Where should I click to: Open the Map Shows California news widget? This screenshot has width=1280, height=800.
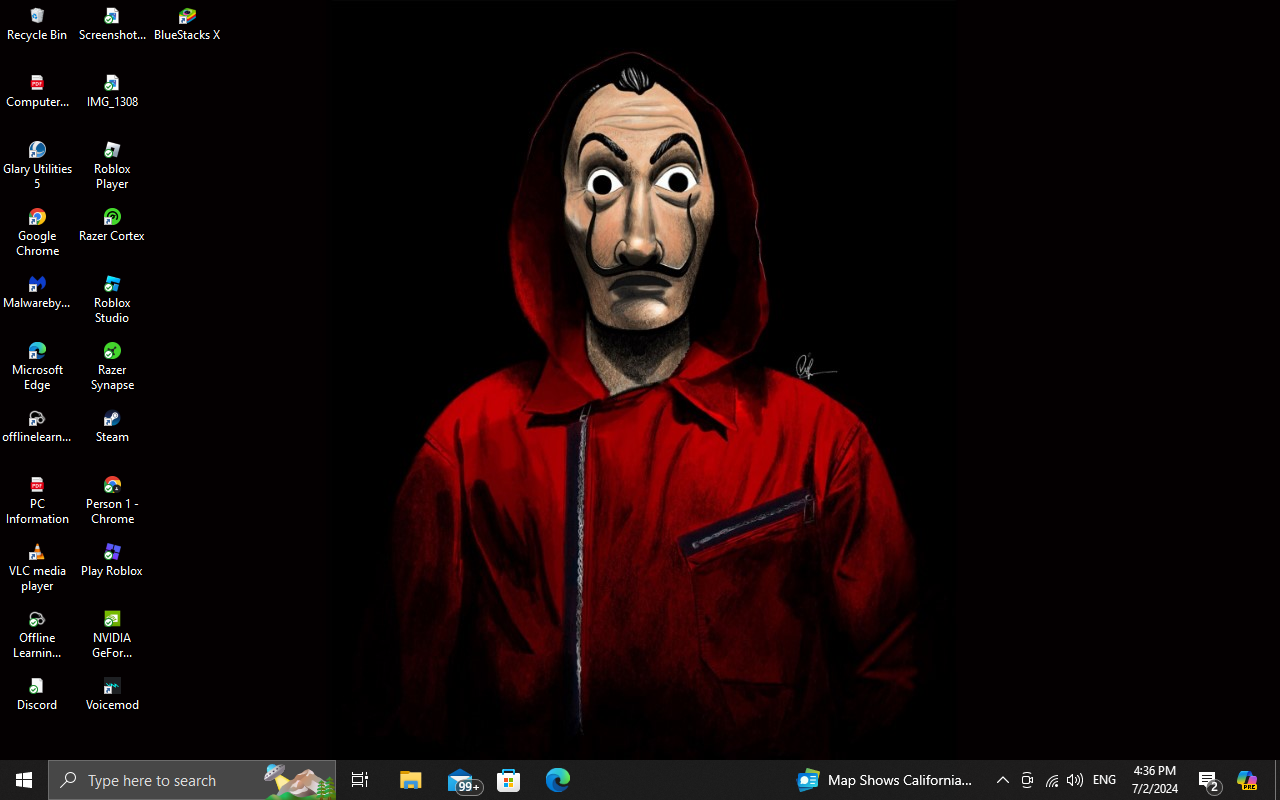click(886, 780)
